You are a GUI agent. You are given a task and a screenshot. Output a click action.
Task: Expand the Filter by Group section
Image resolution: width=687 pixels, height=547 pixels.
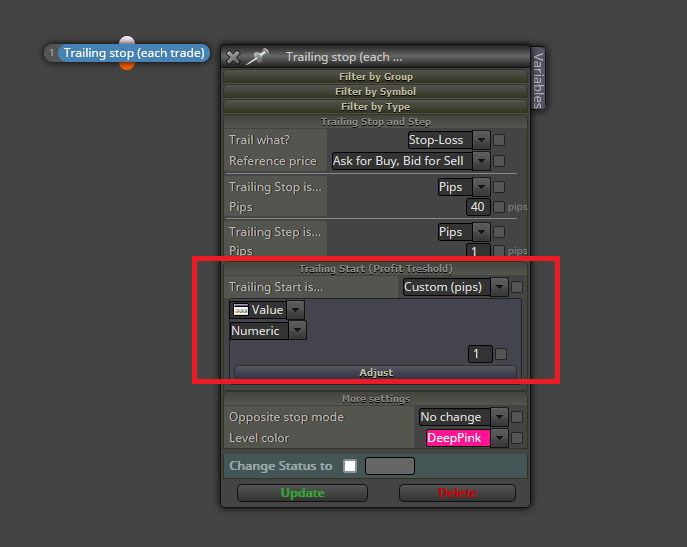(375, 77)
